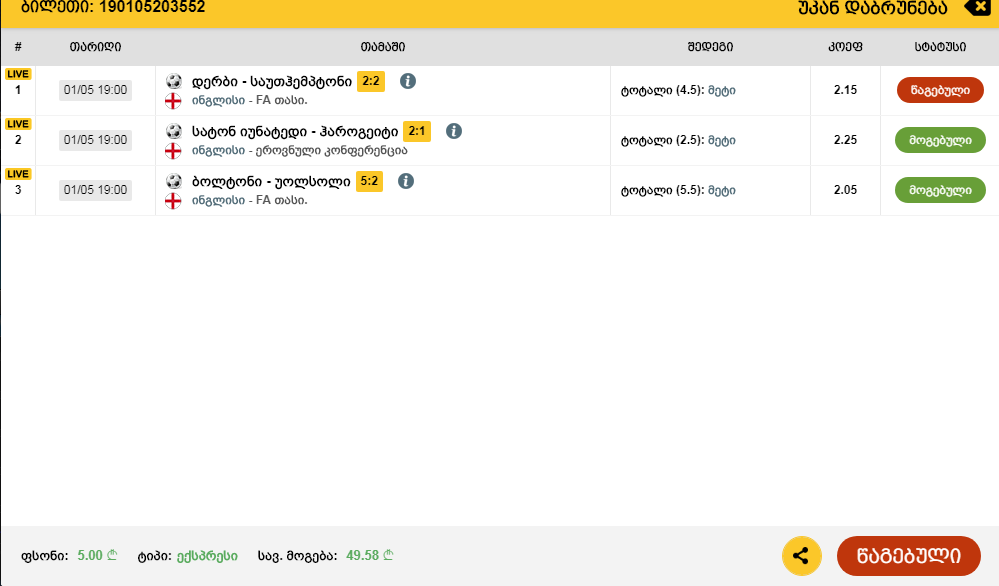This screenshot has height=586, width=999.
Task: Click the # column header
Action: (x=18, y=46)
